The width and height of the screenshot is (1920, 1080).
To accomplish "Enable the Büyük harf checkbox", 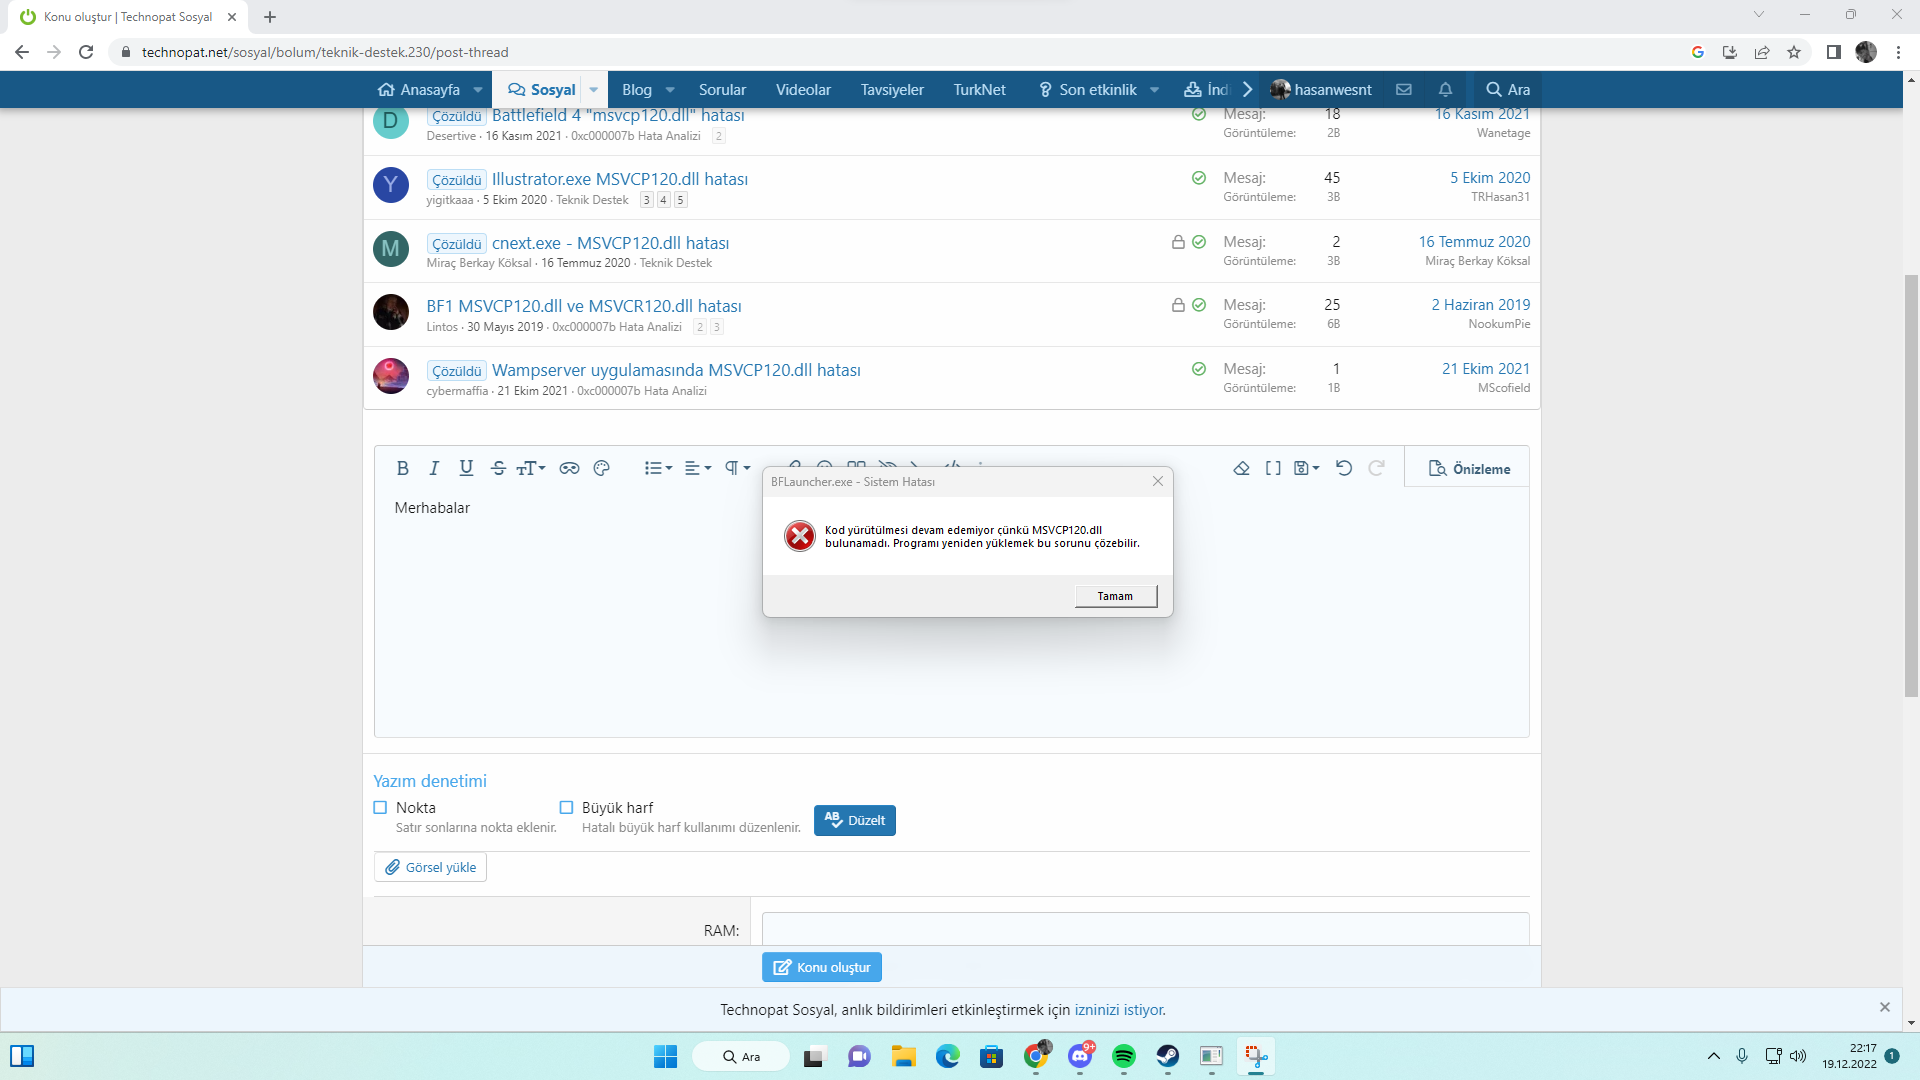I will point(566,807).
